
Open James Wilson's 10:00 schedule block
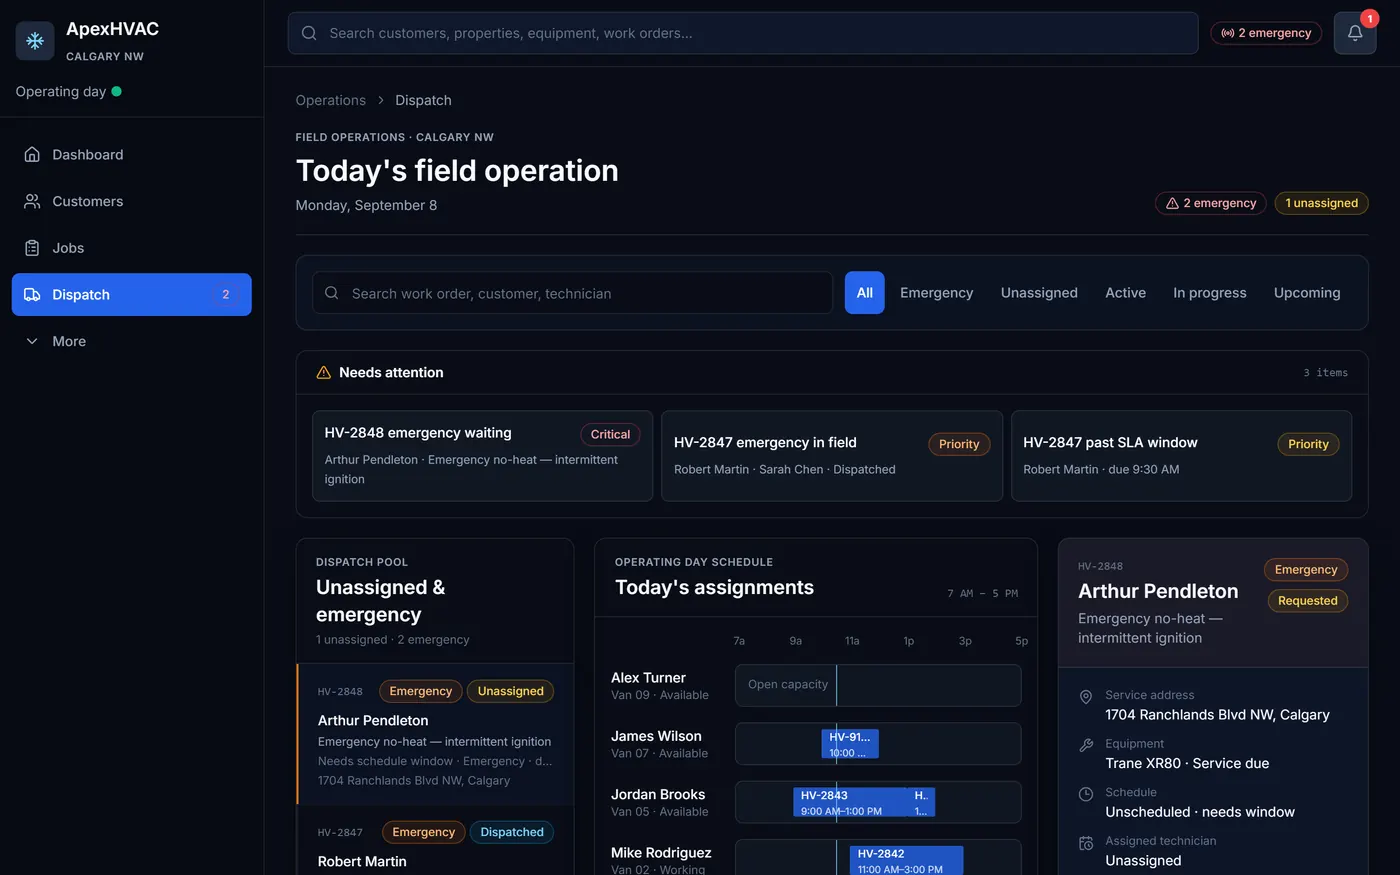(x=850, y=744)
